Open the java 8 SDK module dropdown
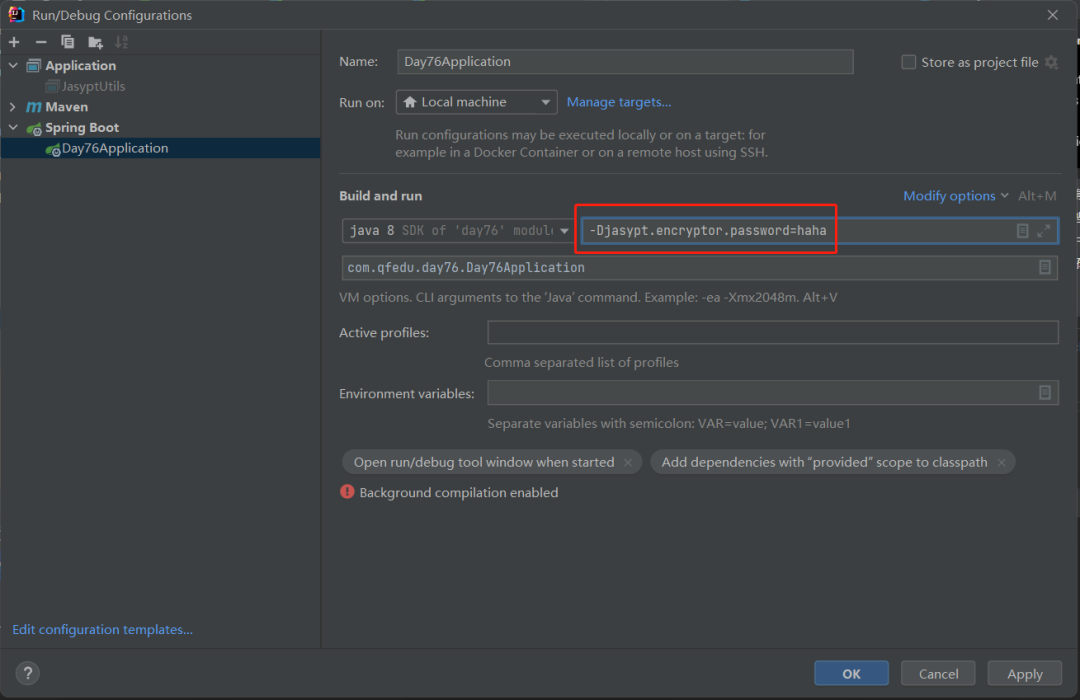Viewport: 1080px width, 700px height. [x=457, y=231]
